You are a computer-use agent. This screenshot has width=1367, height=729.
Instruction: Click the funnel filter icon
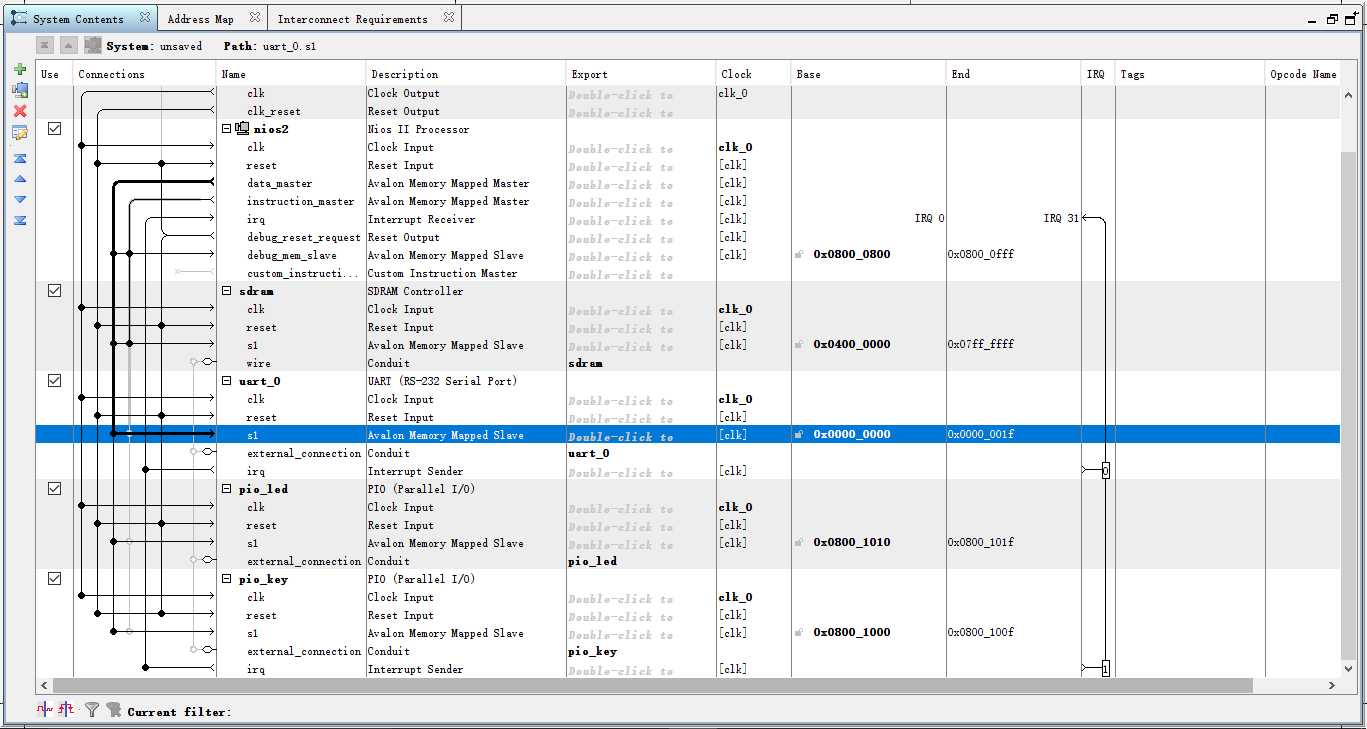click(x=92, y=709)
